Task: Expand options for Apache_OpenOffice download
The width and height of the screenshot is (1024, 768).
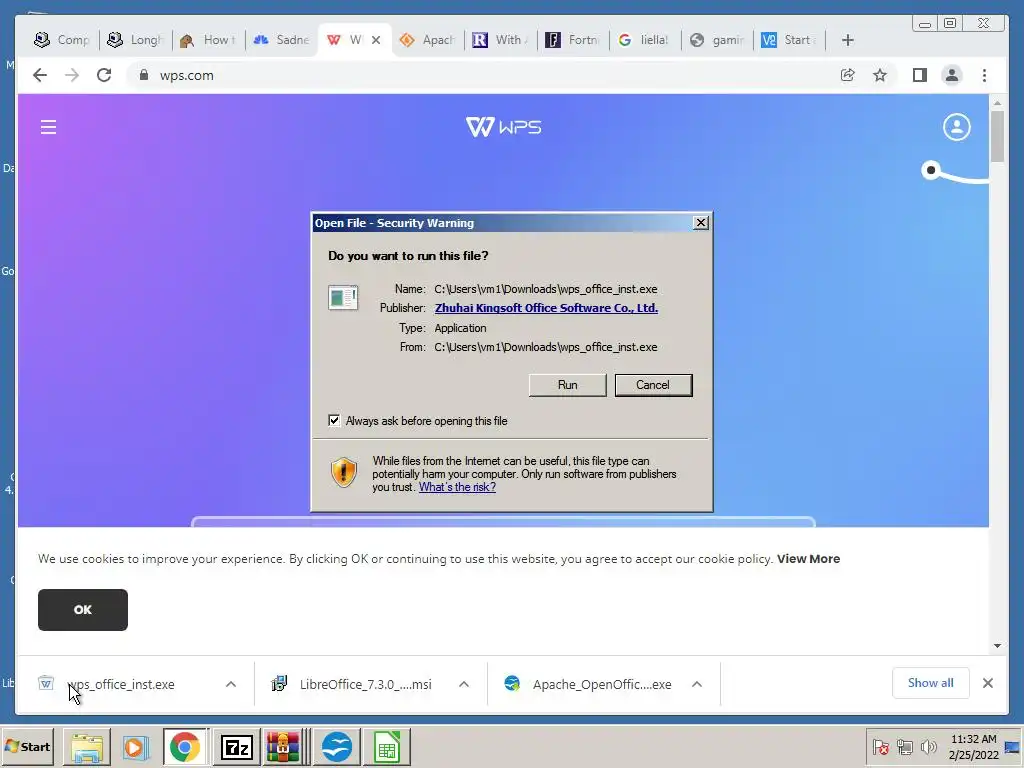Action: (697, 684)
